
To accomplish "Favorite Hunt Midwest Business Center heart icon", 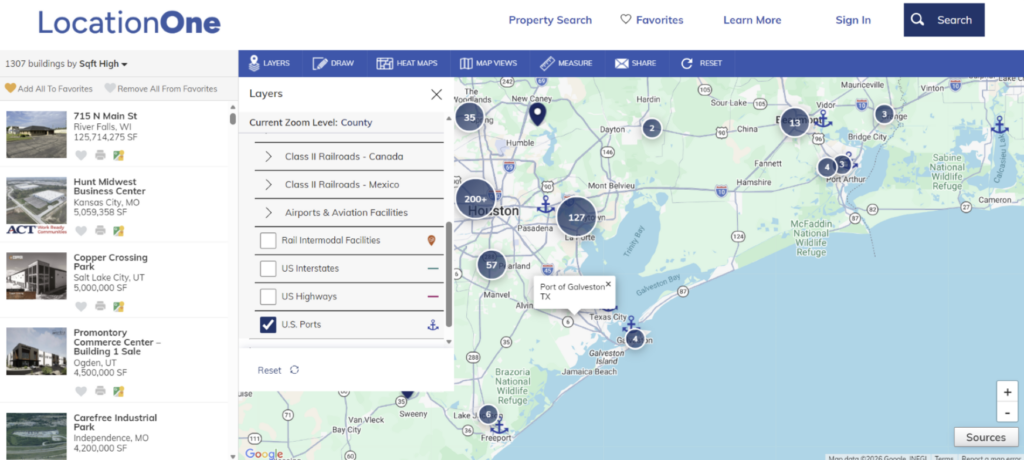I will point(81,231).
